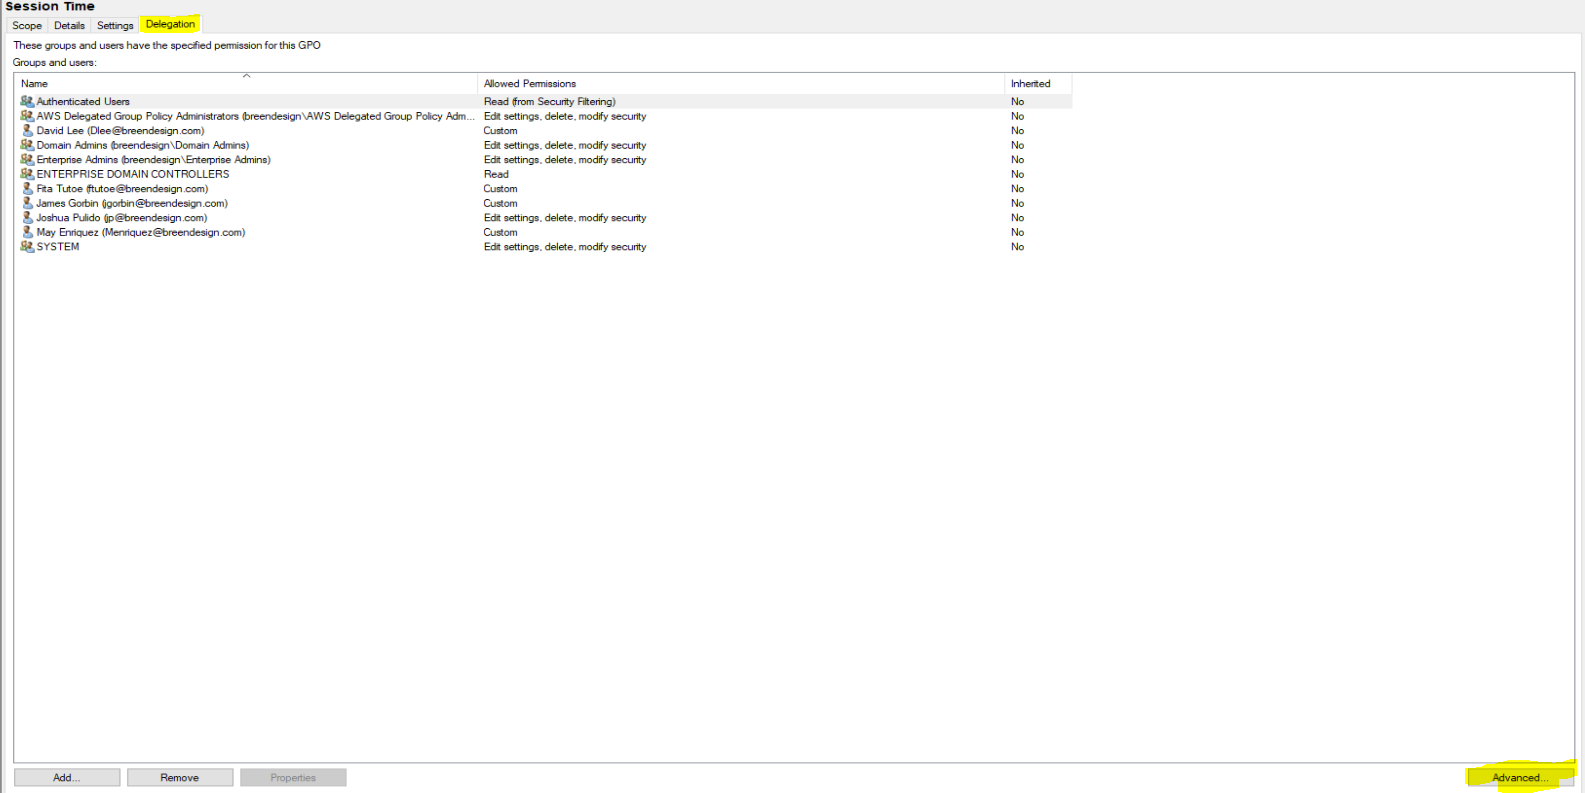Click SYSTEM's Edit settings permission cell
The height and width of the screenshot is (793, 1585).
point(565,246)
